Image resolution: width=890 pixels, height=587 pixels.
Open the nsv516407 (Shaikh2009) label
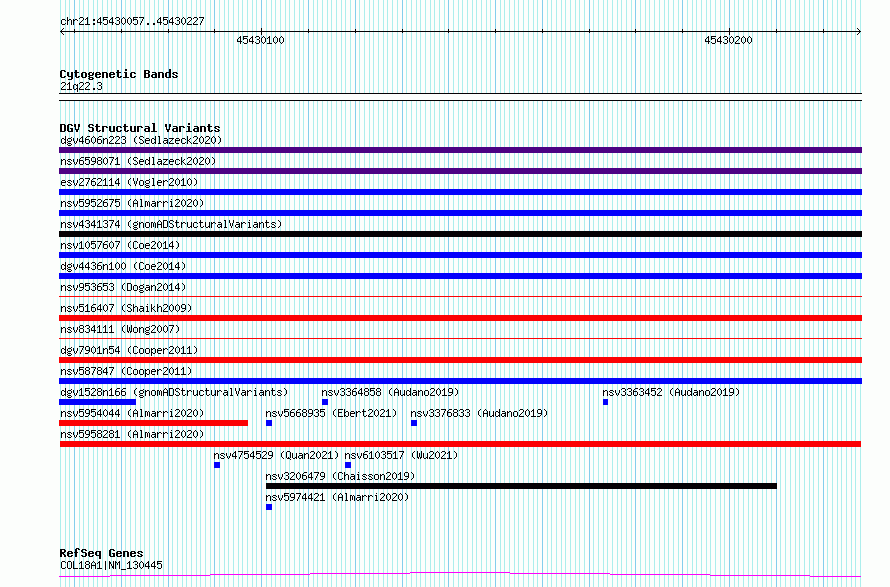coord(126,308)
